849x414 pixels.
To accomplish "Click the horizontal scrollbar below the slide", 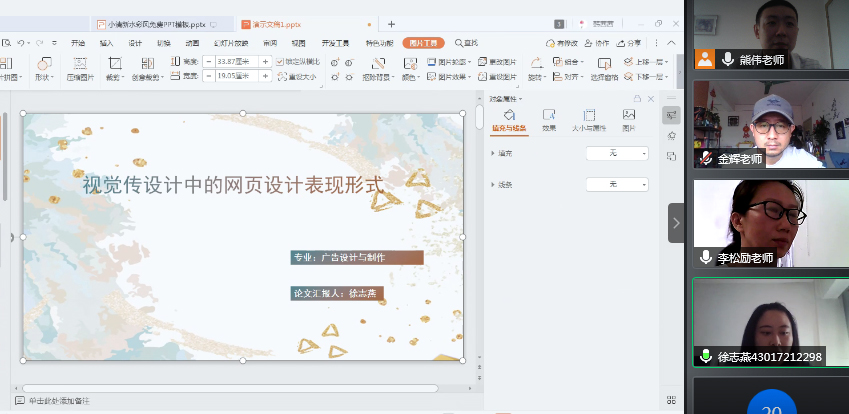I will 230,388.
